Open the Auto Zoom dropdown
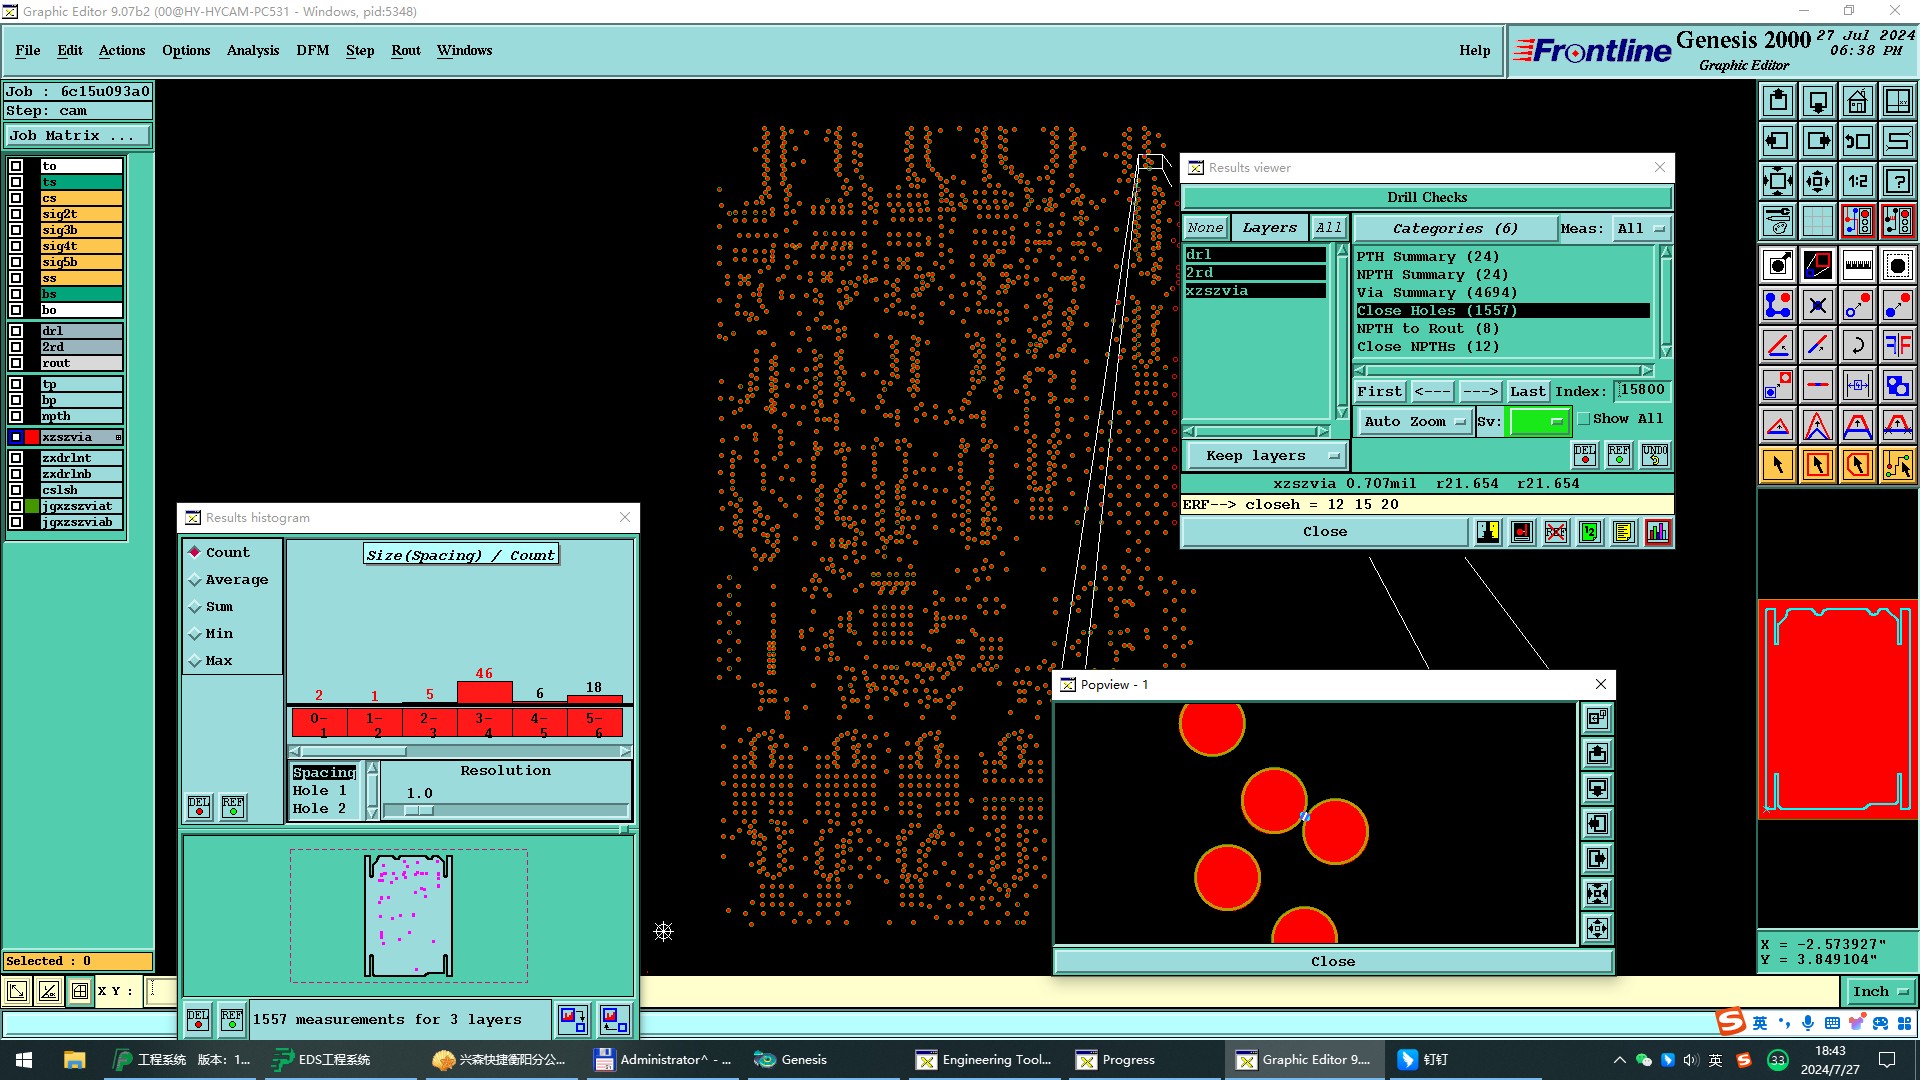 click(1414, 422)
